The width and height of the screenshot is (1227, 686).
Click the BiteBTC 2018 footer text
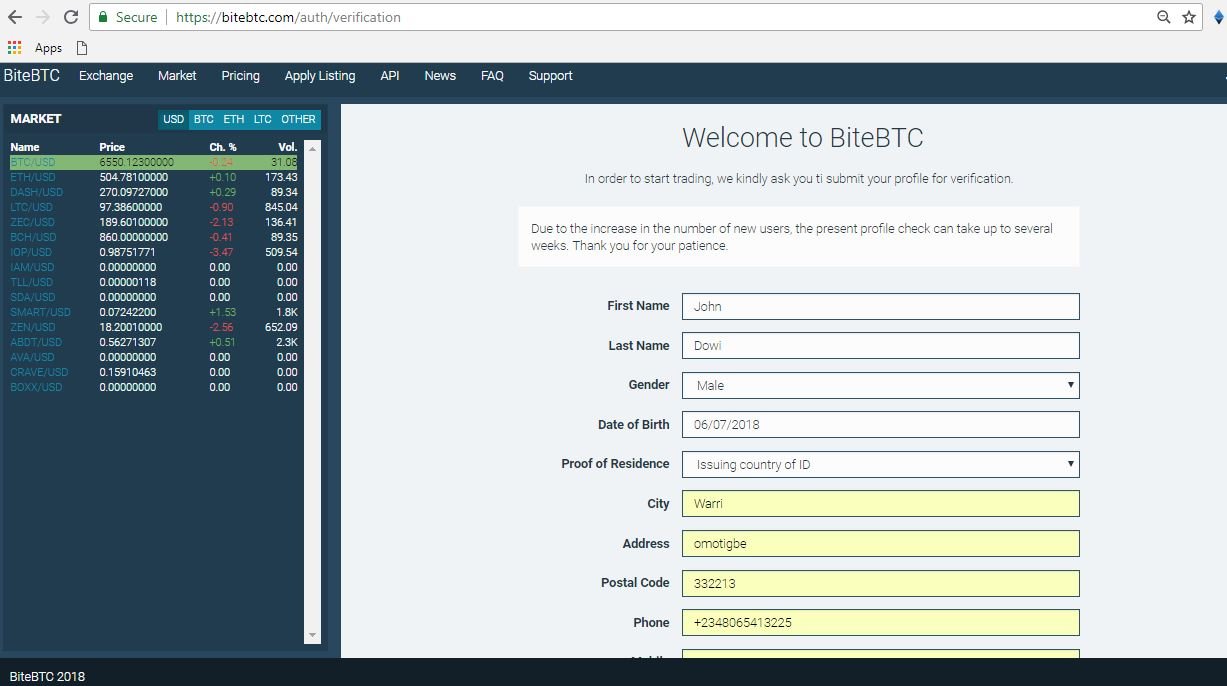47,676
